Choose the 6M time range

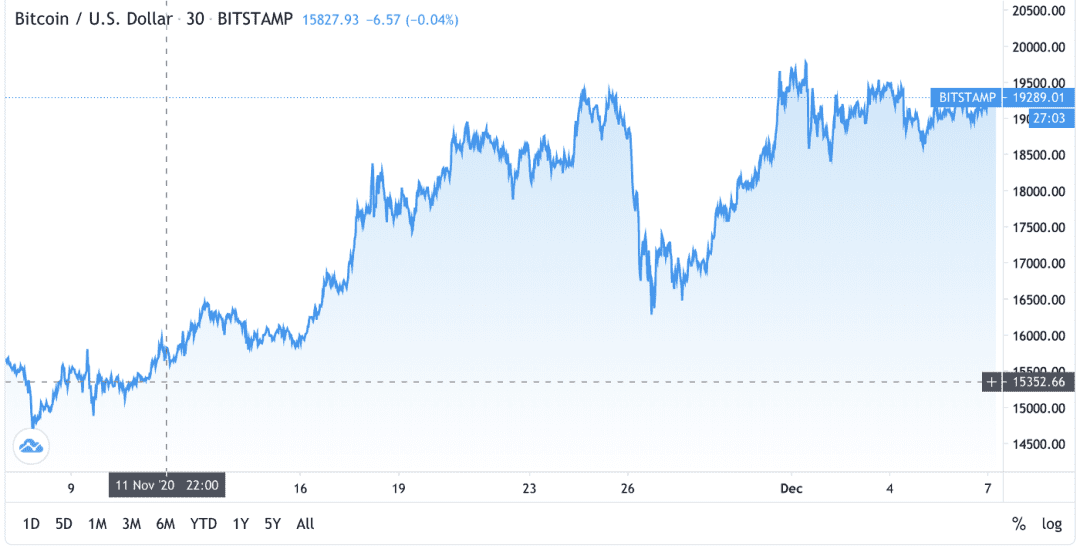165,524
